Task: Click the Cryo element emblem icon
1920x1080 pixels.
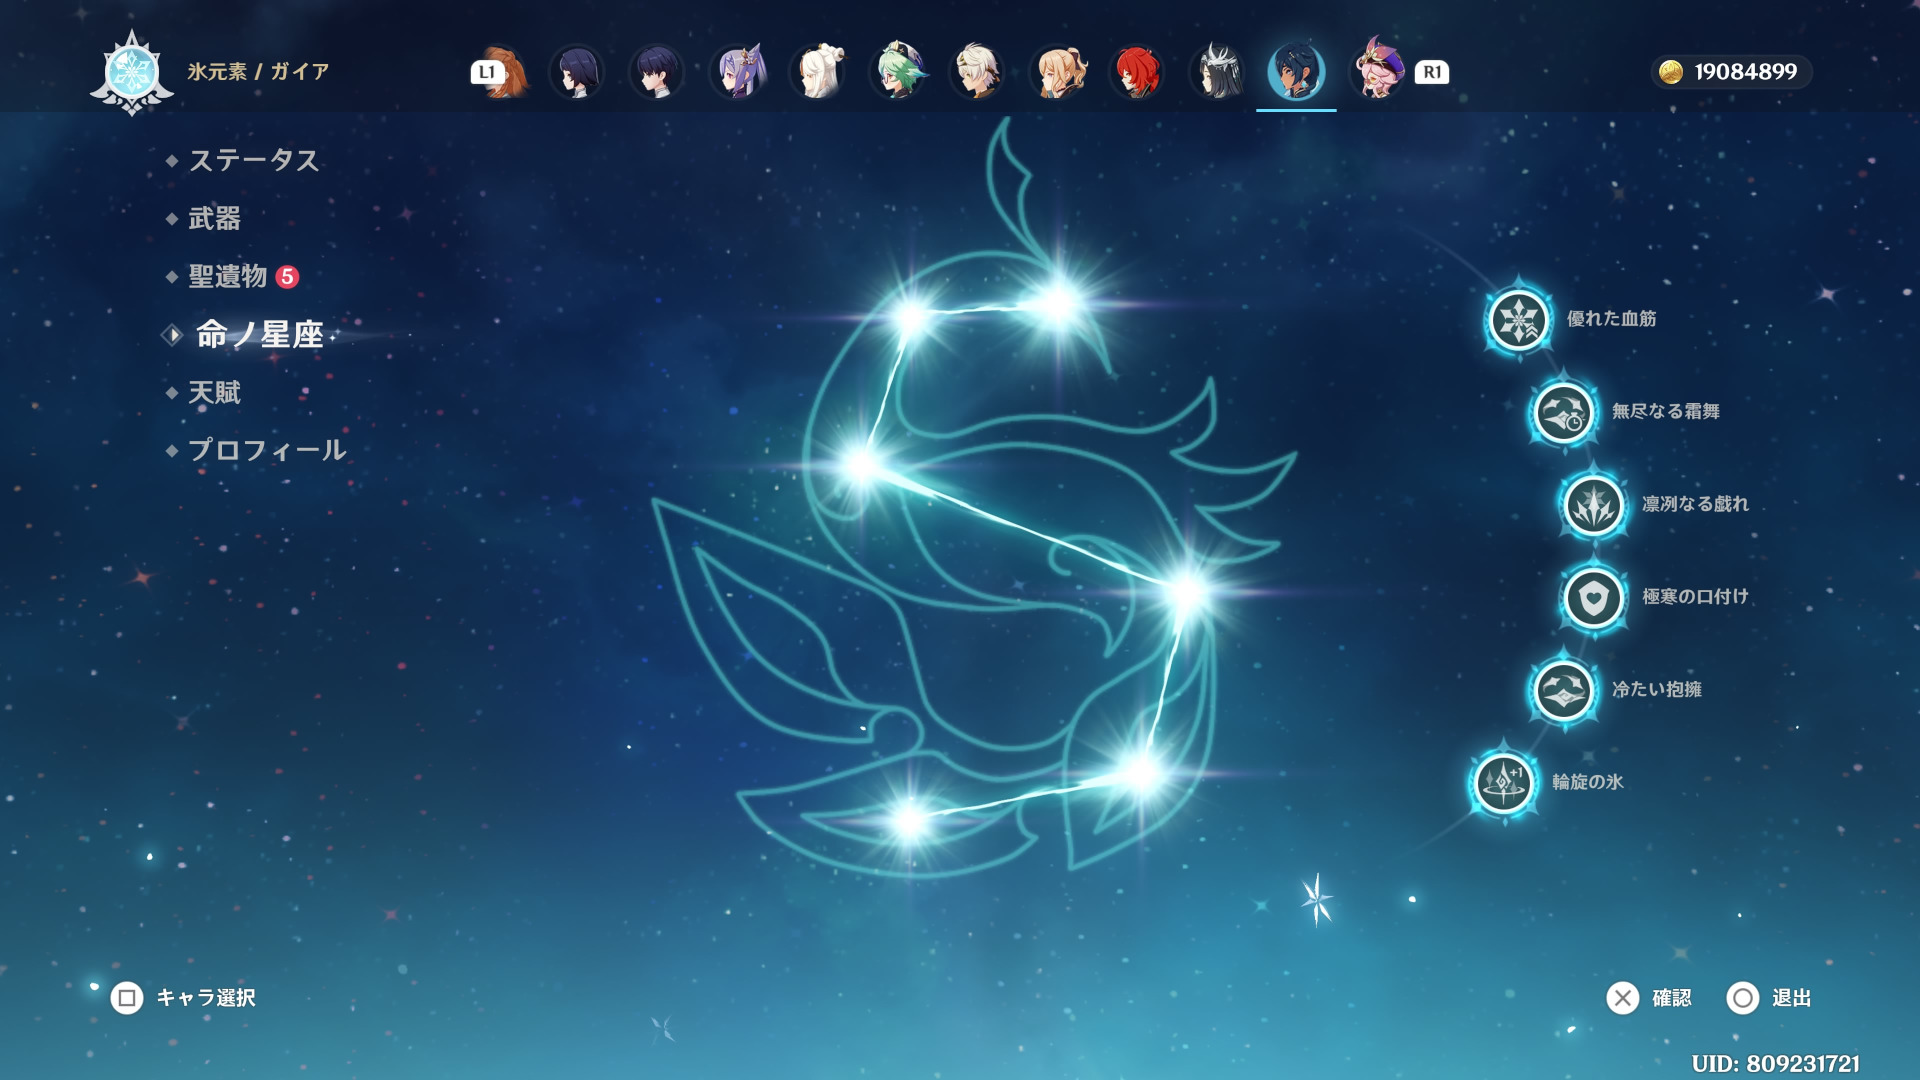Action: [x=132, y=72]
